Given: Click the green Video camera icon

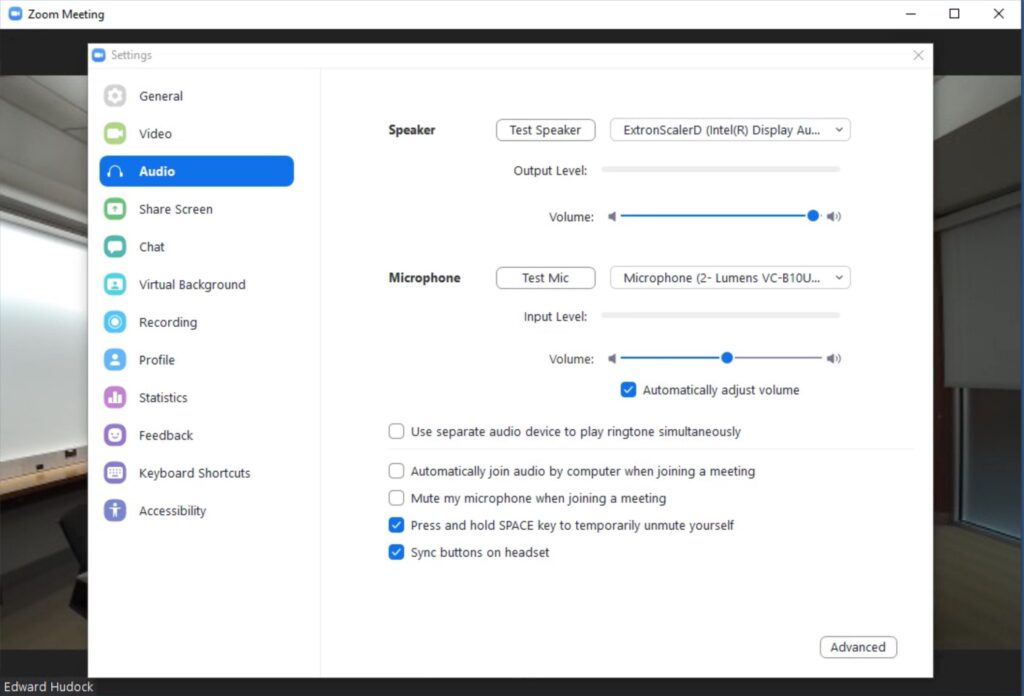Looking at the screenshot, I should 115,134.
